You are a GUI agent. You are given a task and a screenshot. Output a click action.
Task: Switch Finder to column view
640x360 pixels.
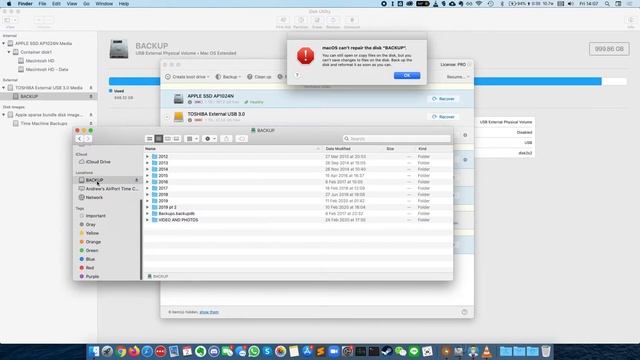pyautogui.click(x=167, y=139)
